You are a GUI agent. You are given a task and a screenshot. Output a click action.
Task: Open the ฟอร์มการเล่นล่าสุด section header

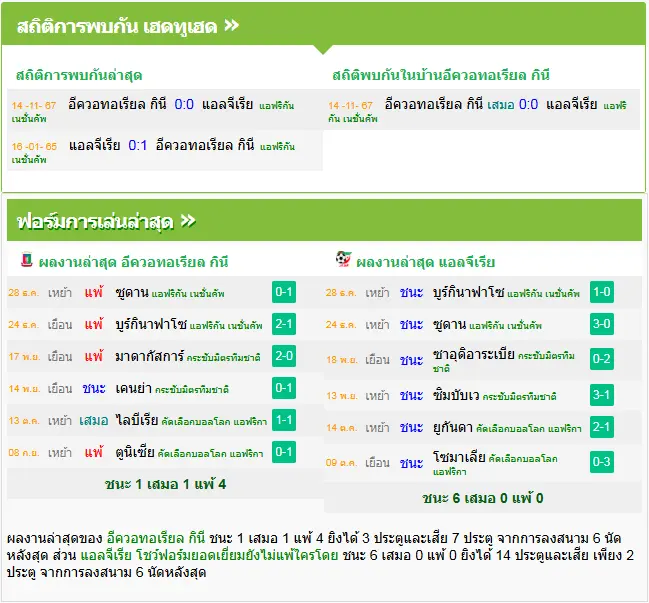tap(324, 220)
